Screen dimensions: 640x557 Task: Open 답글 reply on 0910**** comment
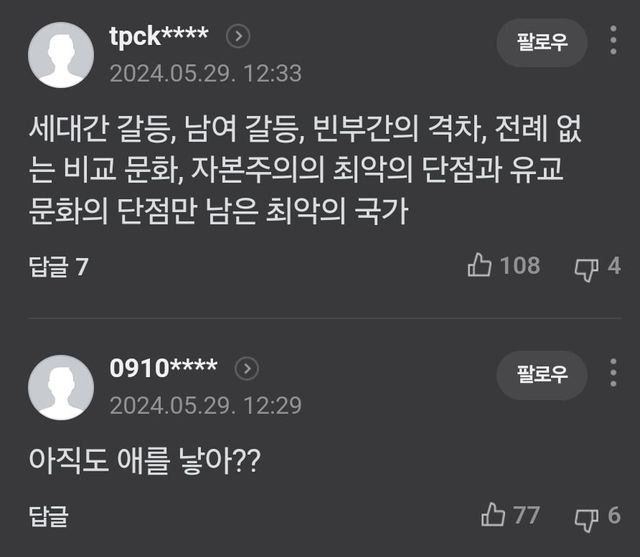pos(49,516)
